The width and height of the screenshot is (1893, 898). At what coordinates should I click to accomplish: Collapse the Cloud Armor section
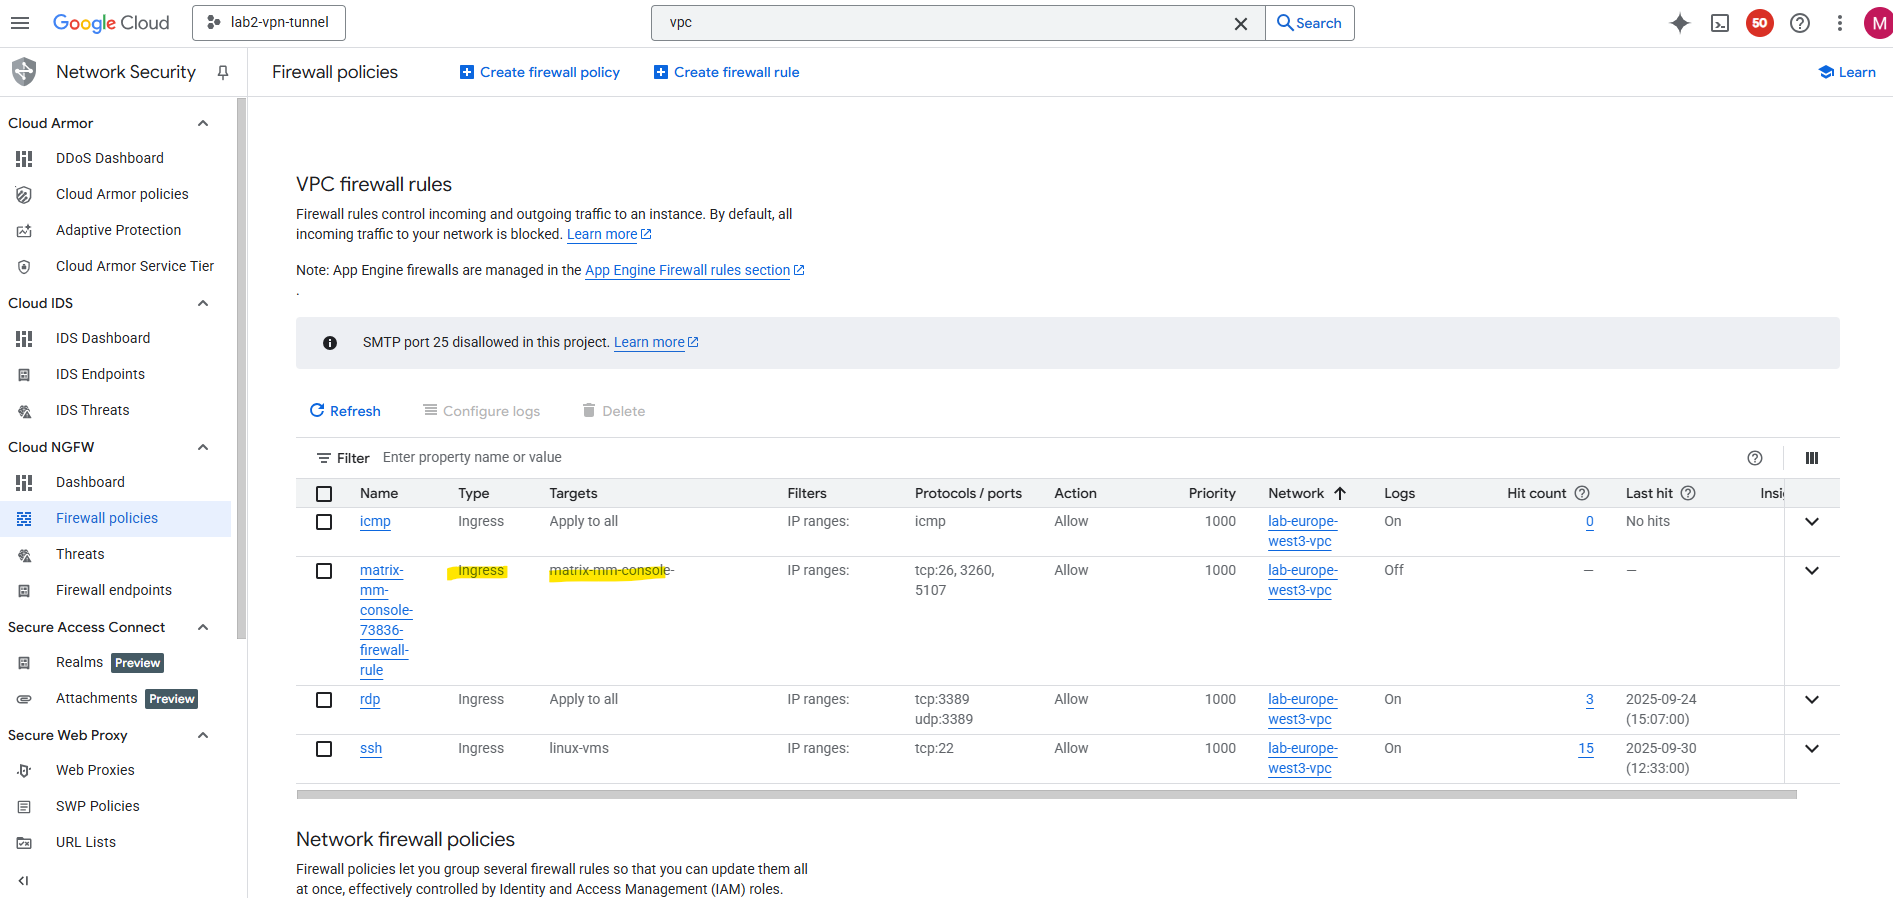point(203,123)
